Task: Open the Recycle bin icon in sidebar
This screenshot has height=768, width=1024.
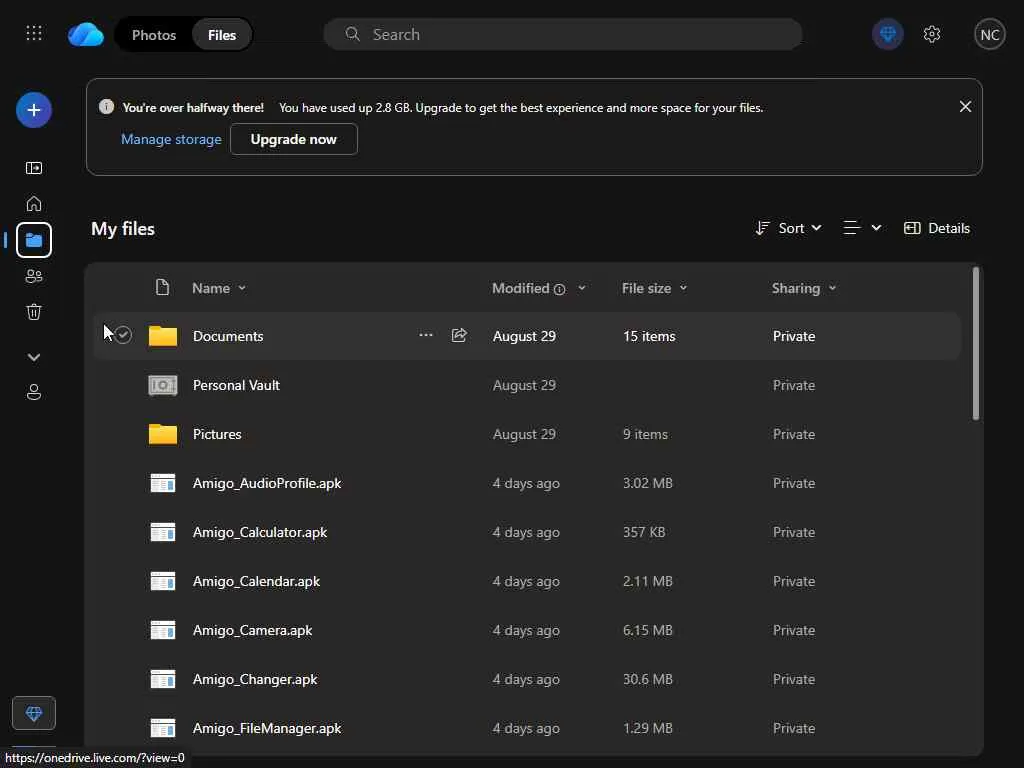Action: pyautogui.click(x=34, y=312)
